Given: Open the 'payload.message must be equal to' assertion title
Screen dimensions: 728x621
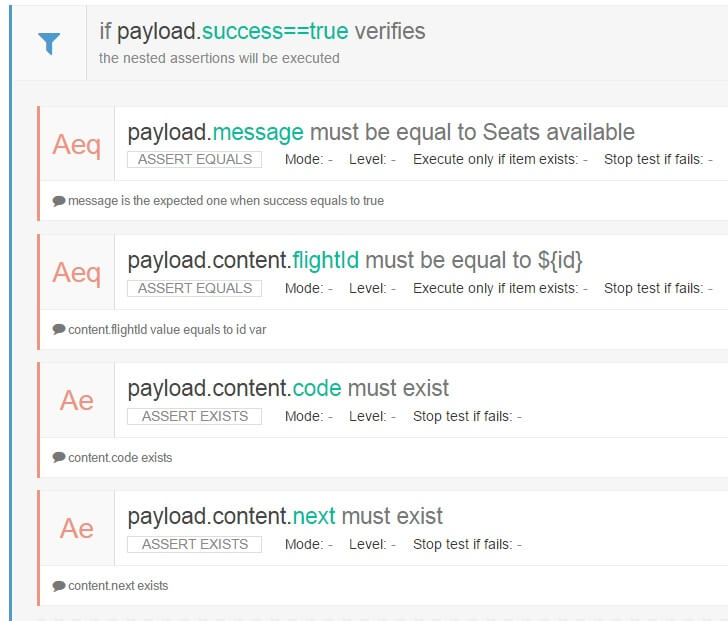Looking at the screenshot, I should tap(380, 132).
